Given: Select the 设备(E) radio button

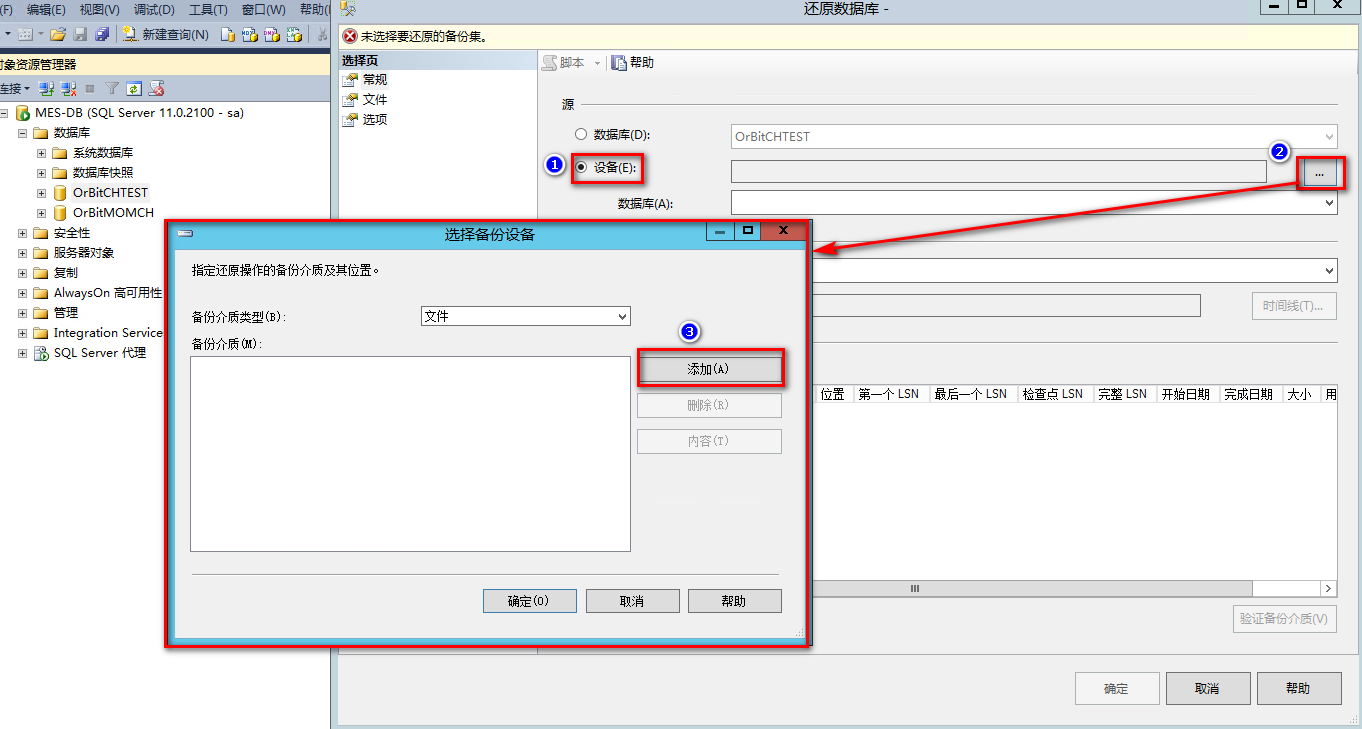Looking at the screenshot, I should pyautogui.click(x=580, y=167).
